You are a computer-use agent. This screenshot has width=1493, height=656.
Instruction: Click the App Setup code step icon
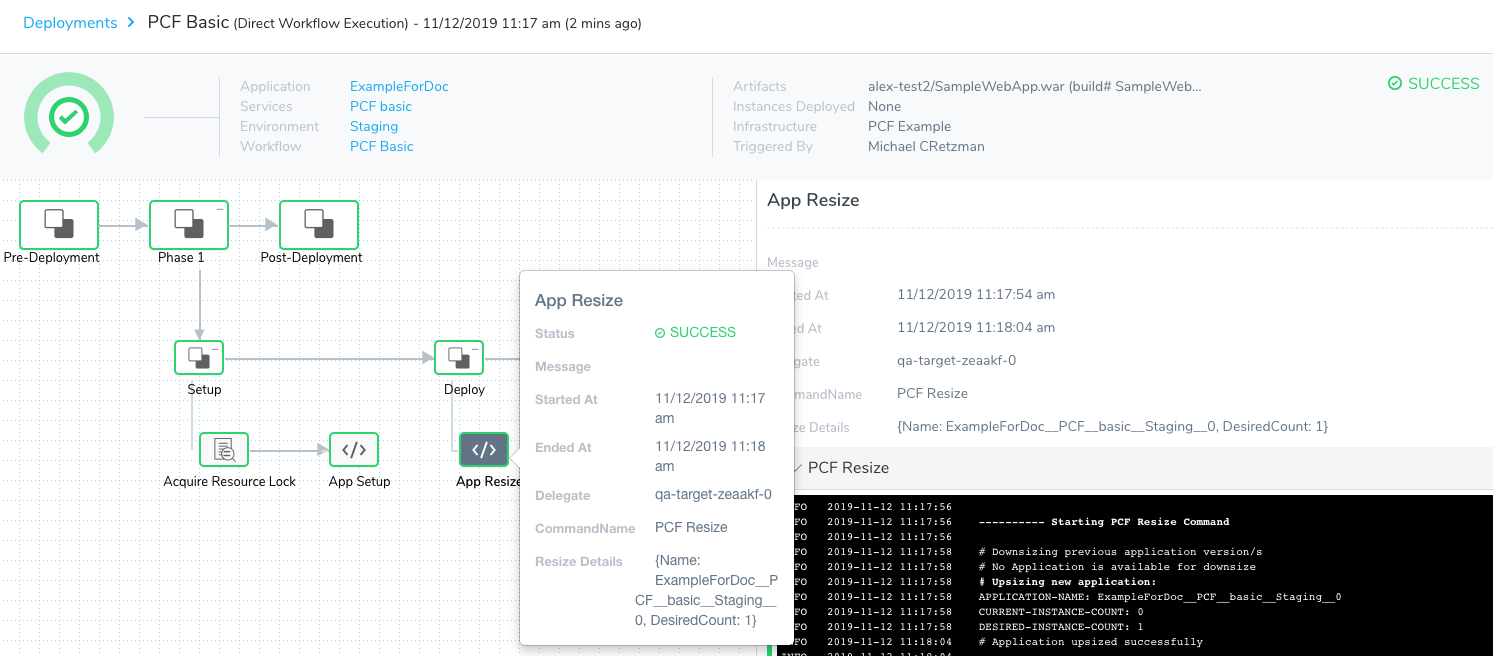point(354,450)
